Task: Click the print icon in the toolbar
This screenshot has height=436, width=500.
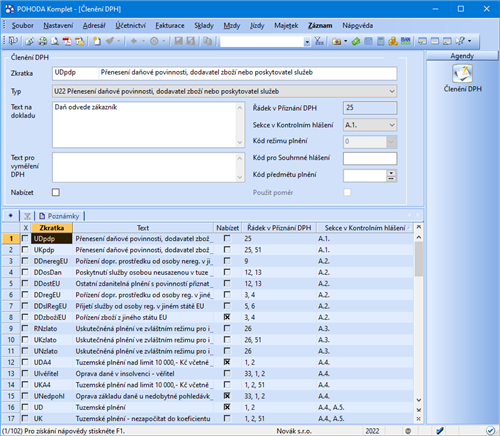Action: click(x=43, y=41)
